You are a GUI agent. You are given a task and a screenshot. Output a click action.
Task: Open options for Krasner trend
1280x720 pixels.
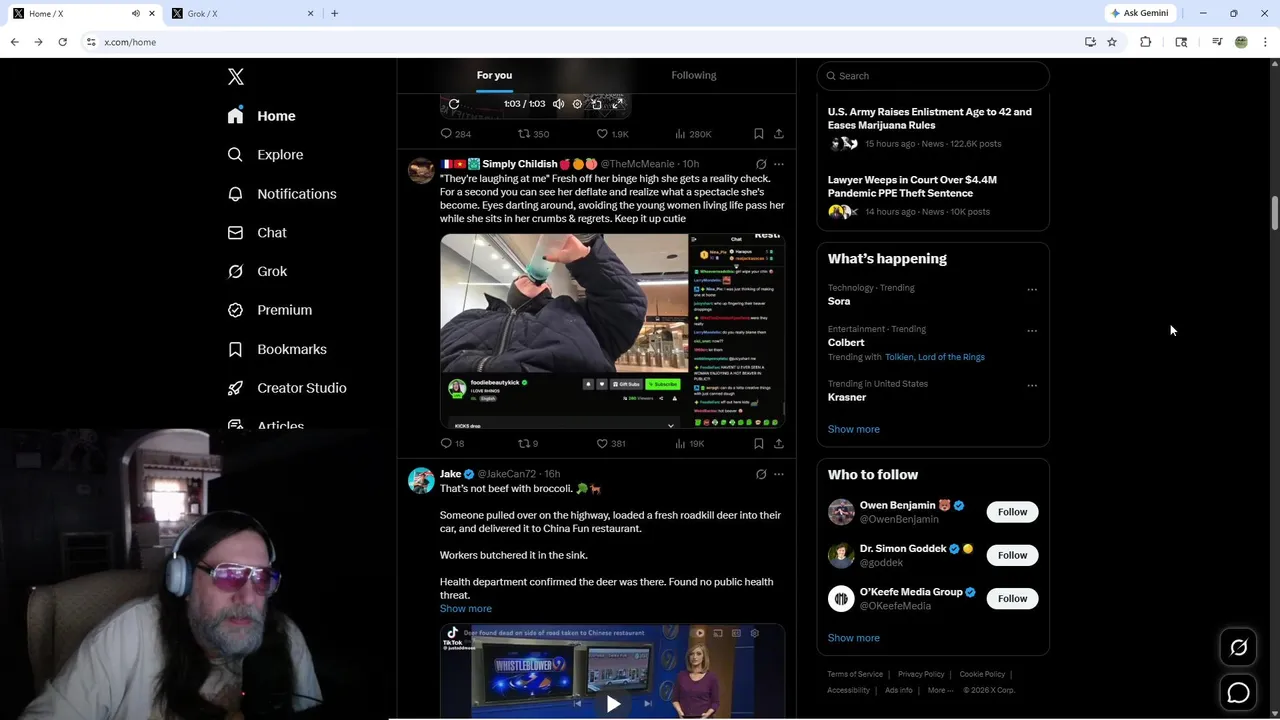click(1032, 386)
